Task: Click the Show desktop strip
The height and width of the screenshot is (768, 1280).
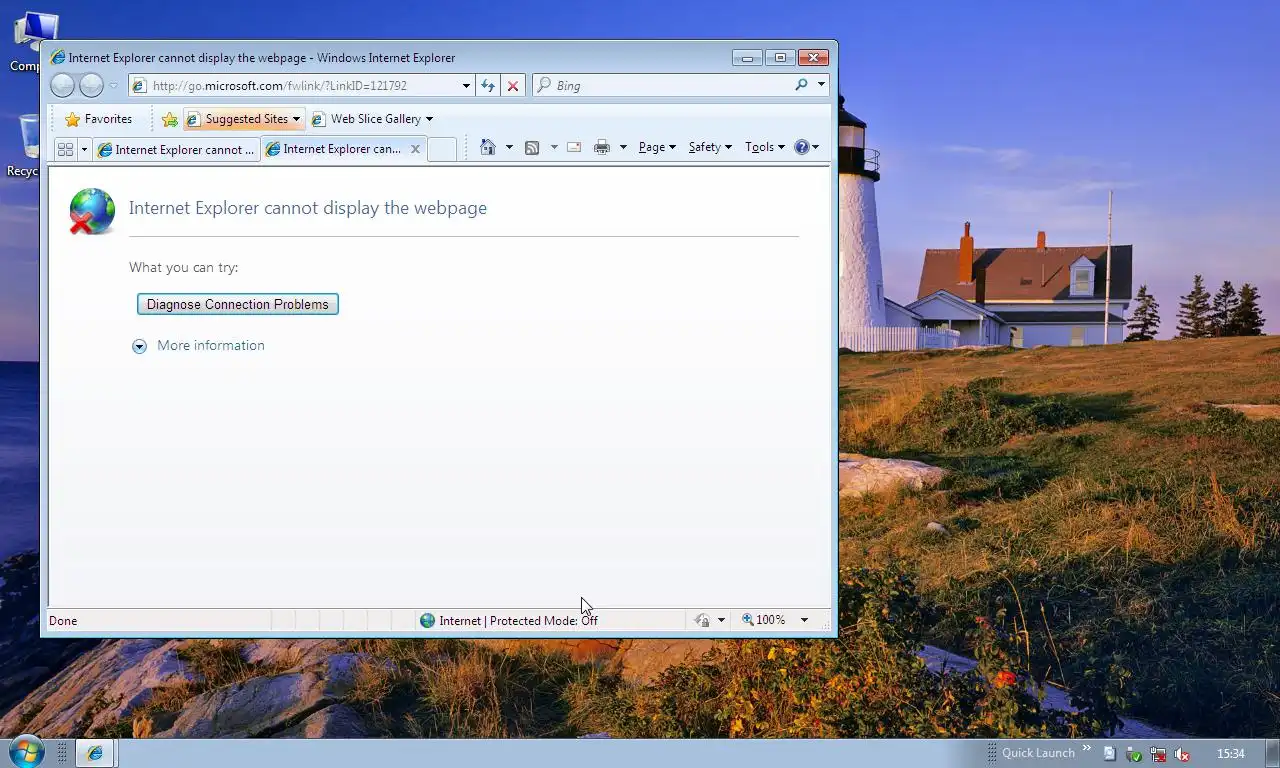Action: point(1273,753)
